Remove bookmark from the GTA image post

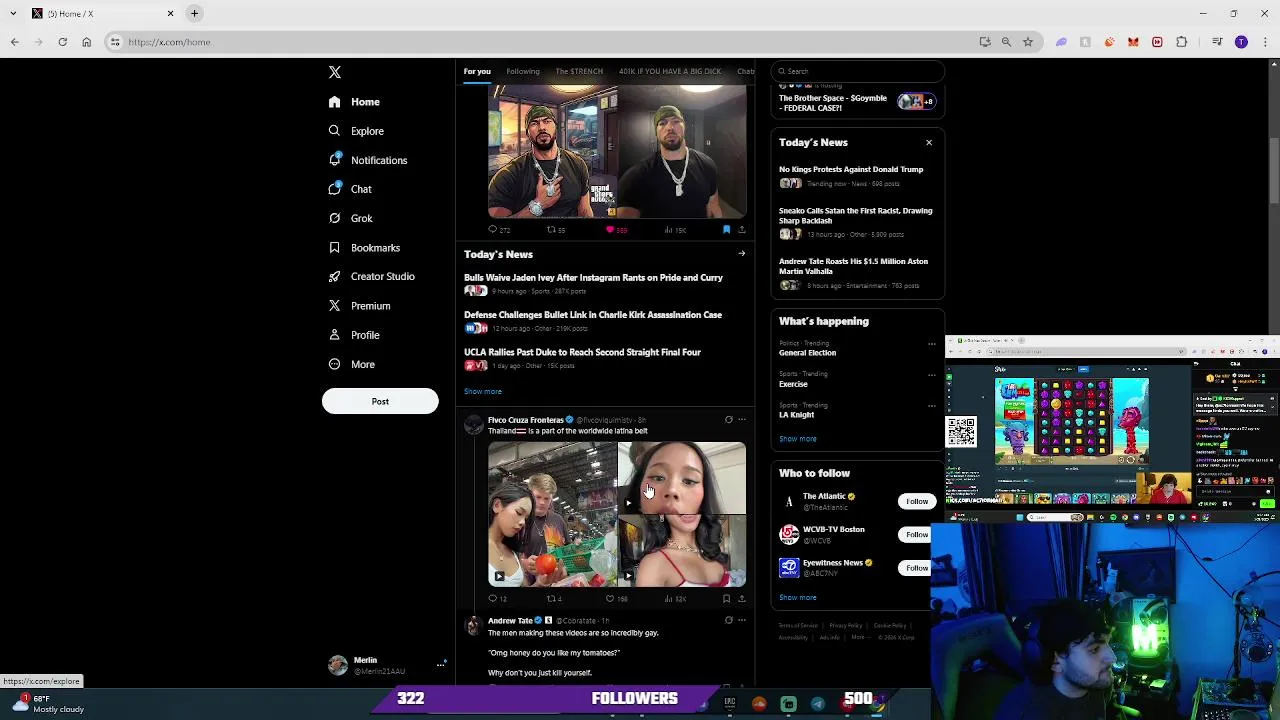tap(726, 230)
